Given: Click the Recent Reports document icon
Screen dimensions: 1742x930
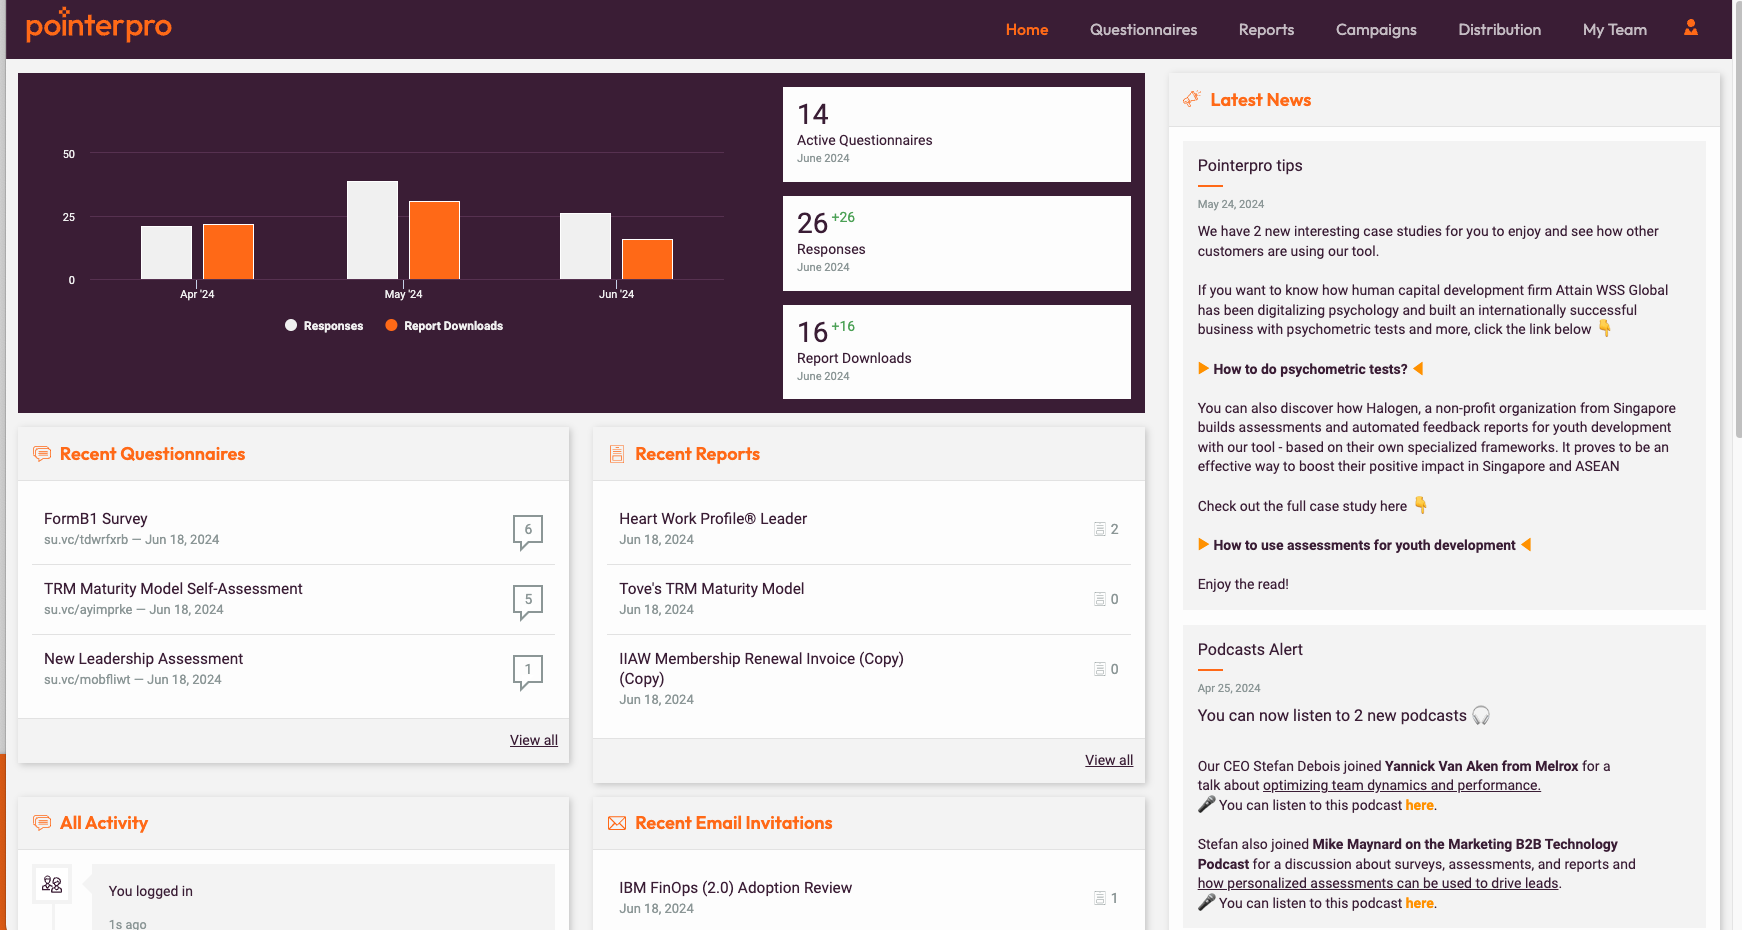Looking at the screenshot, I should (x=617, y=454).
